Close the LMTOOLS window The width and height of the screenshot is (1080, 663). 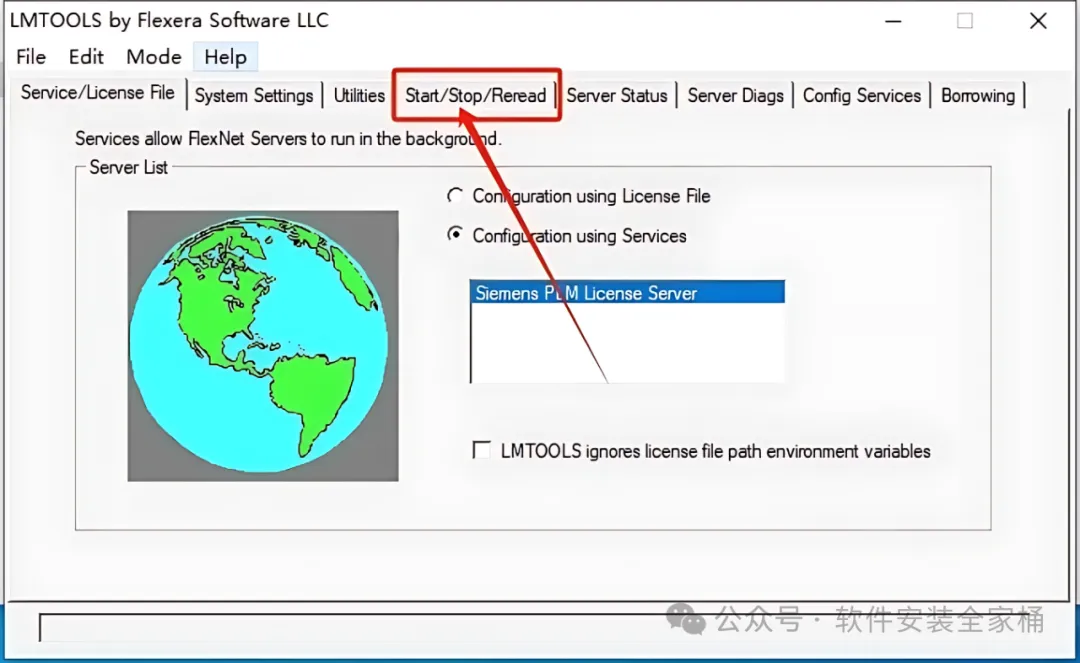point(1038,21)
